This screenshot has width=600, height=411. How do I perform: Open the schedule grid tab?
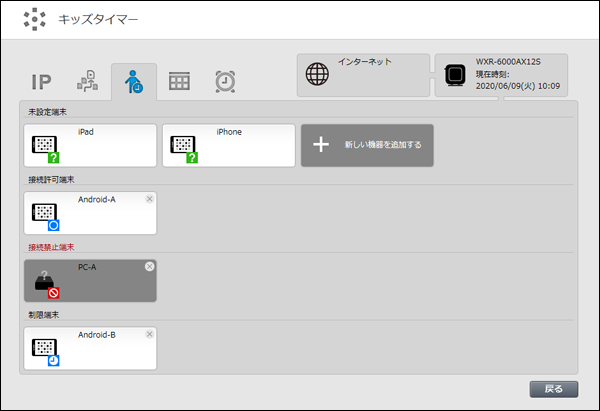point(179,81)
